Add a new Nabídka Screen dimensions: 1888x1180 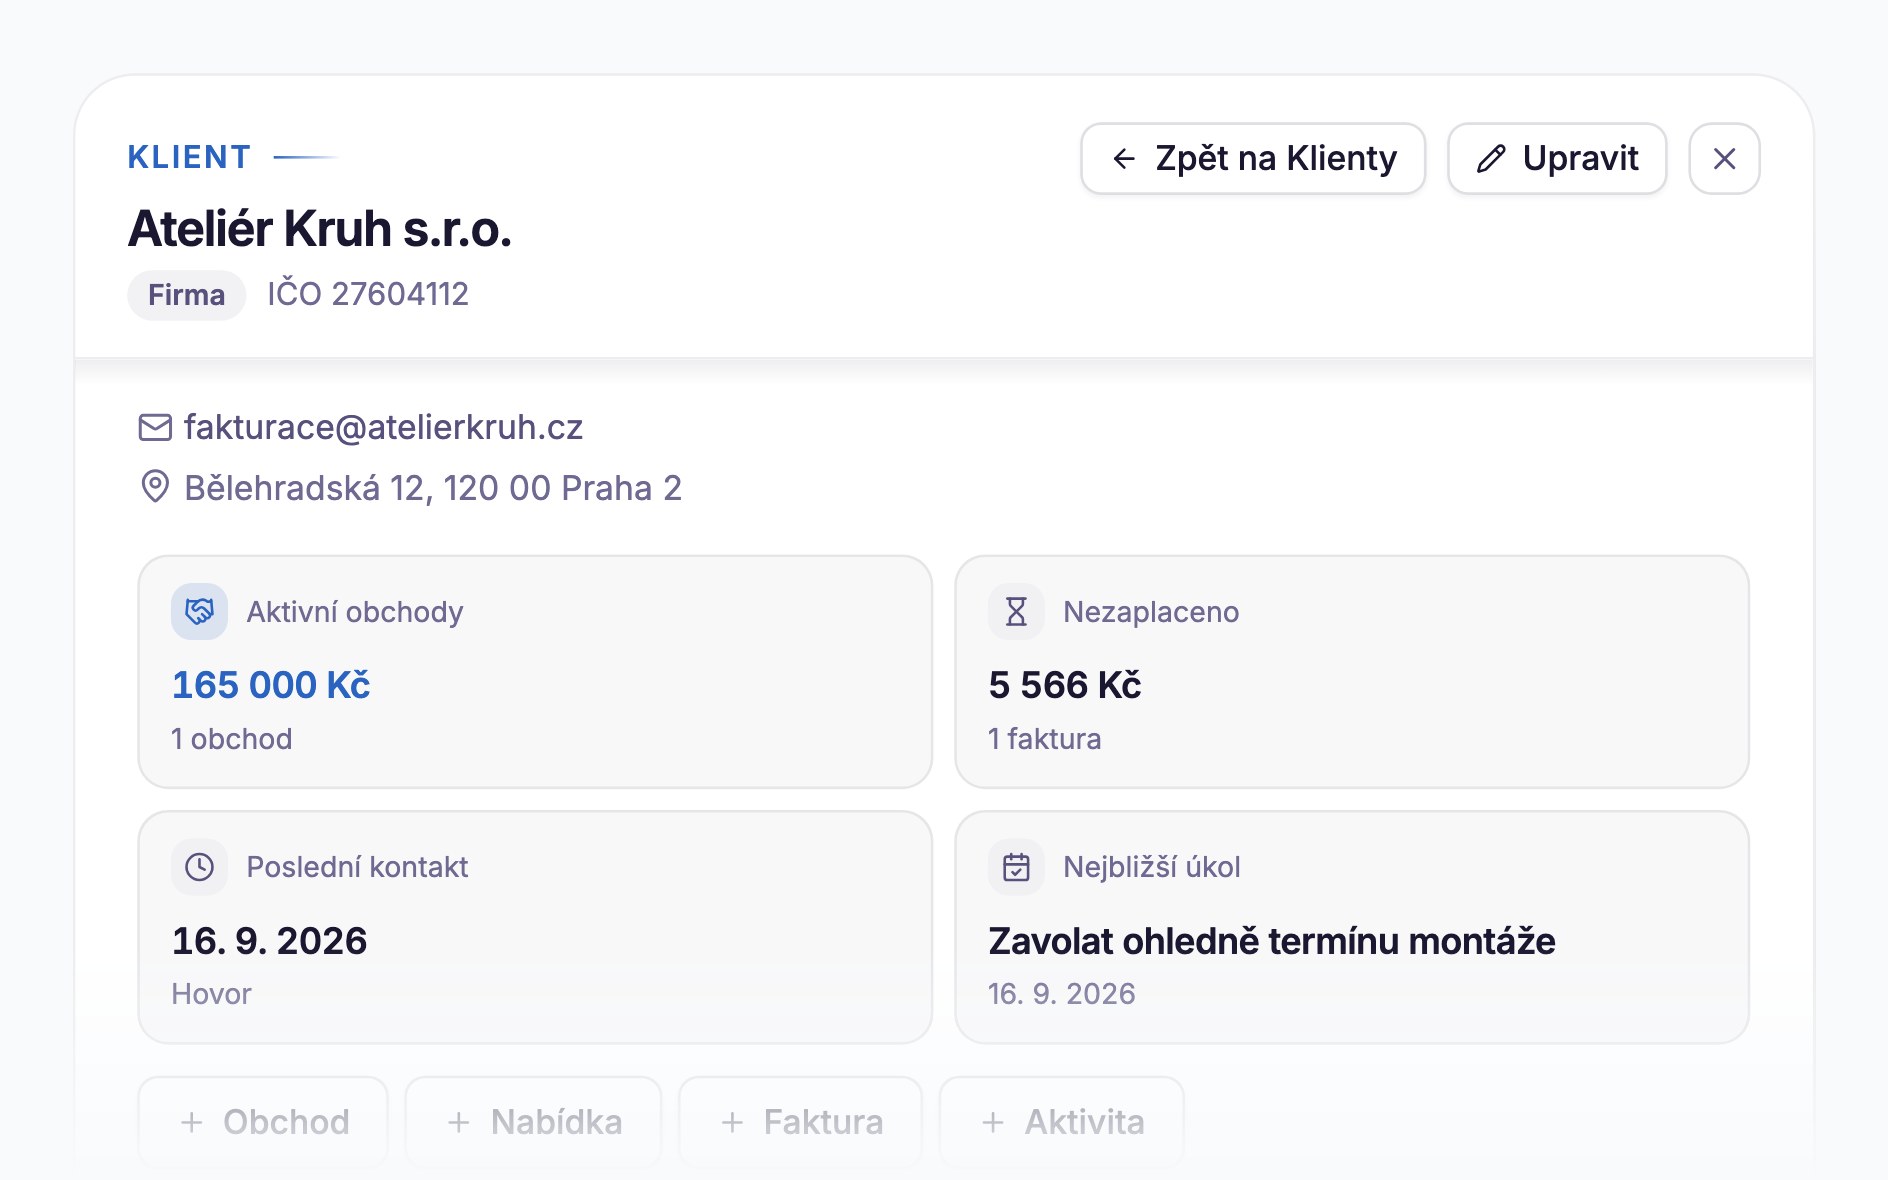(x=533, y=1122)
